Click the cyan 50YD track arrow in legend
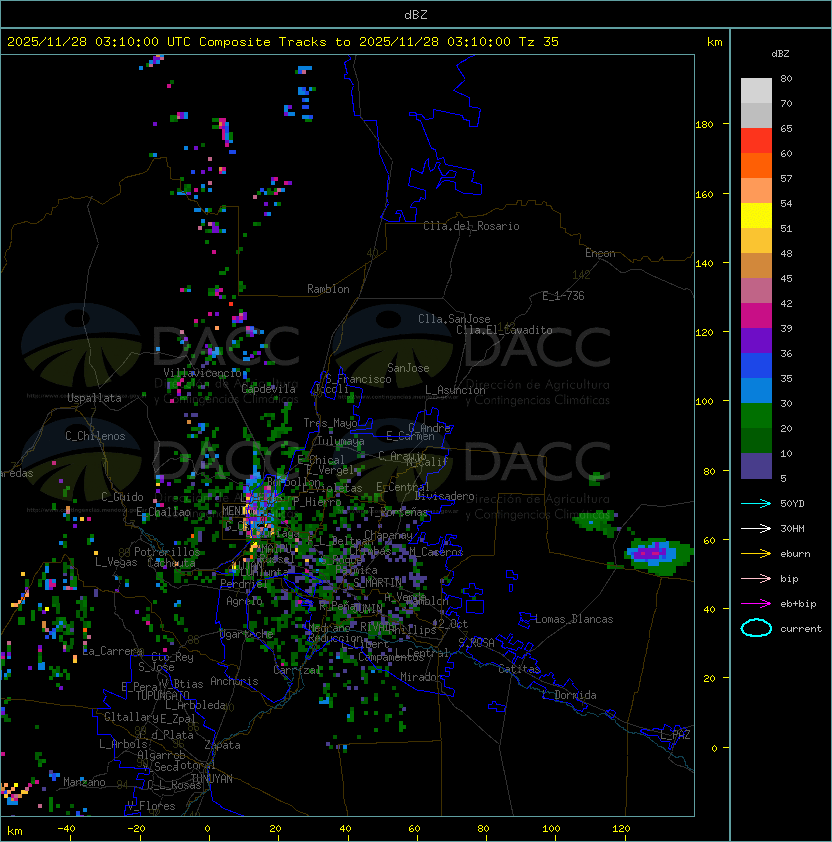This screenshot has height=842, width=832. pyautogui.click(x=756, y=503)
